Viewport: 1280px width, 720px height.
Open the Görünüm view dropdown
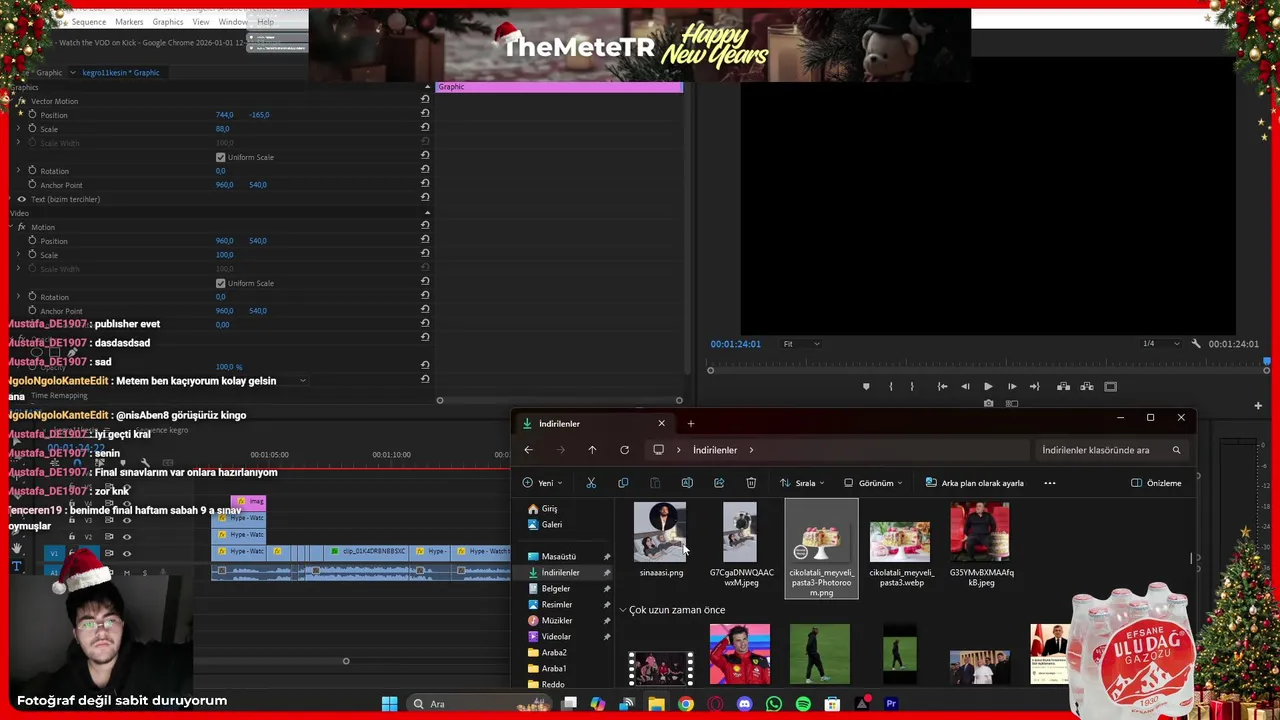click(873, 483)
